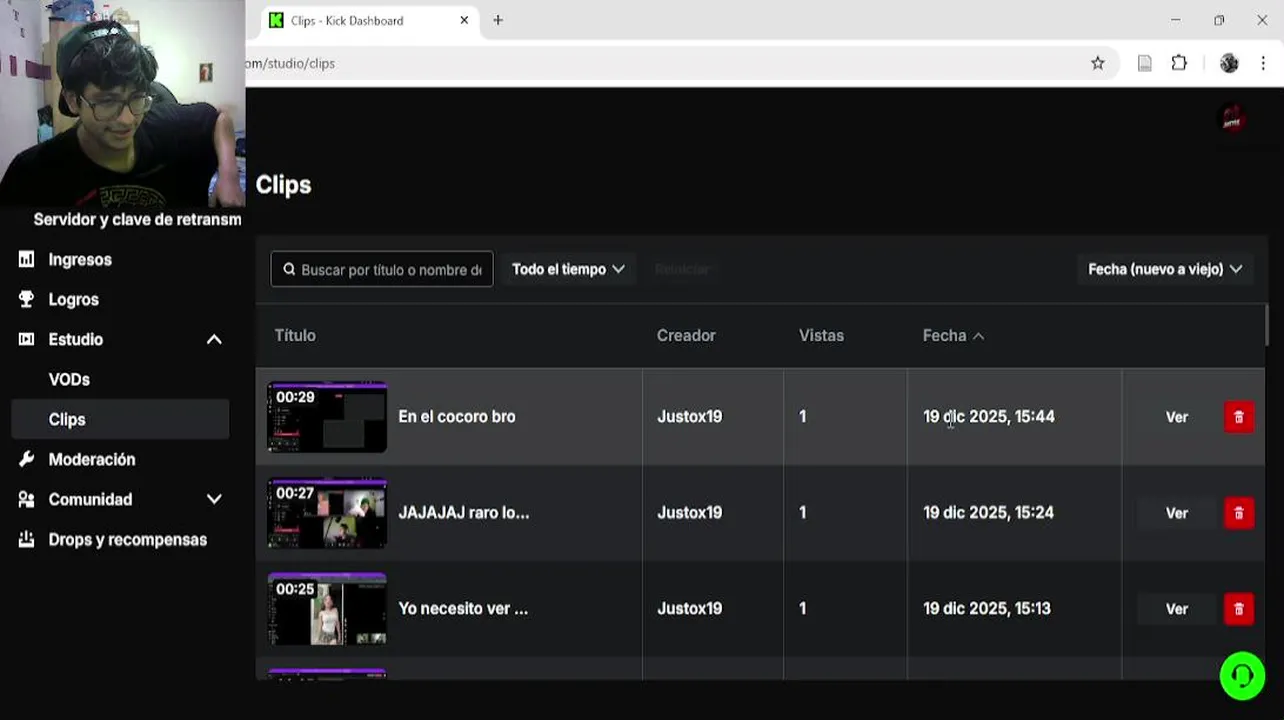Open Ingresos in the sidebar
1284x720 pixels.
(80, 260)
